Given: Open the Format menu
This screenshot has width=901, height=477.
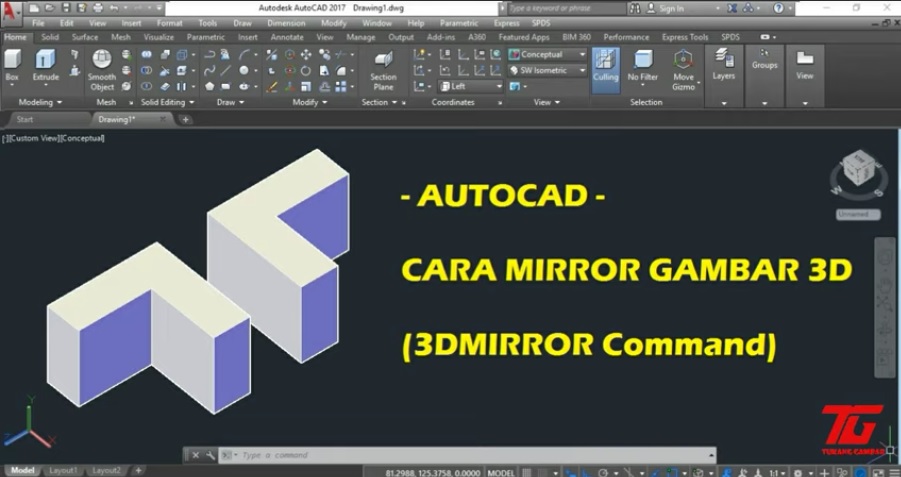Looking at the screenshot, I should pyautogui.click(x=170, y=24).
